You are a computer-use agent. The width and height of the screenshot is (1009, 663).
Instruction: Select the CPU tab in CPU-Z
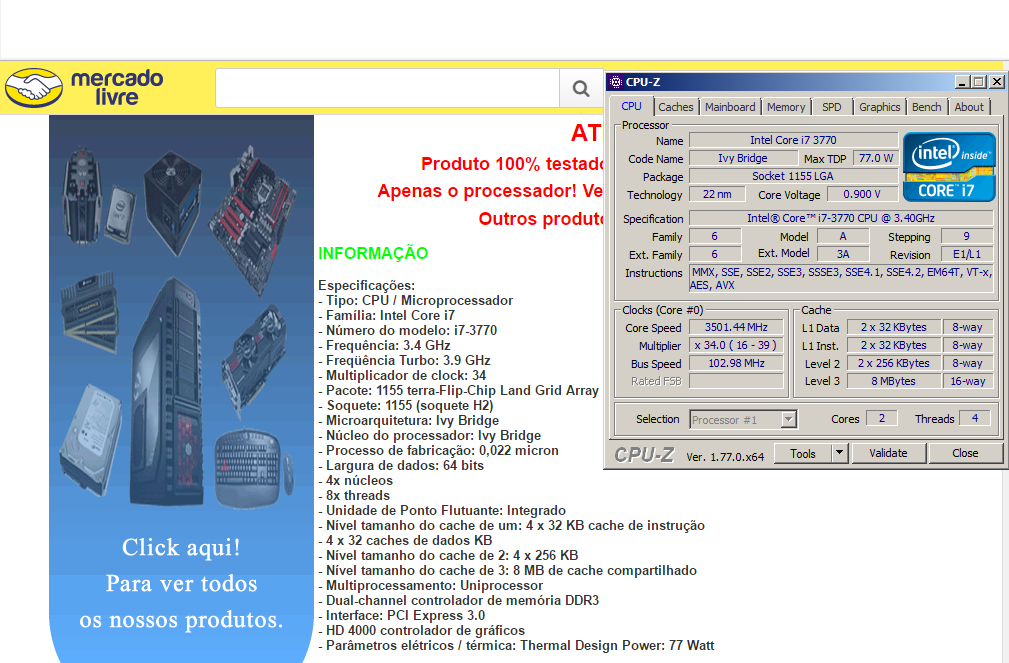tap(631, 106)
